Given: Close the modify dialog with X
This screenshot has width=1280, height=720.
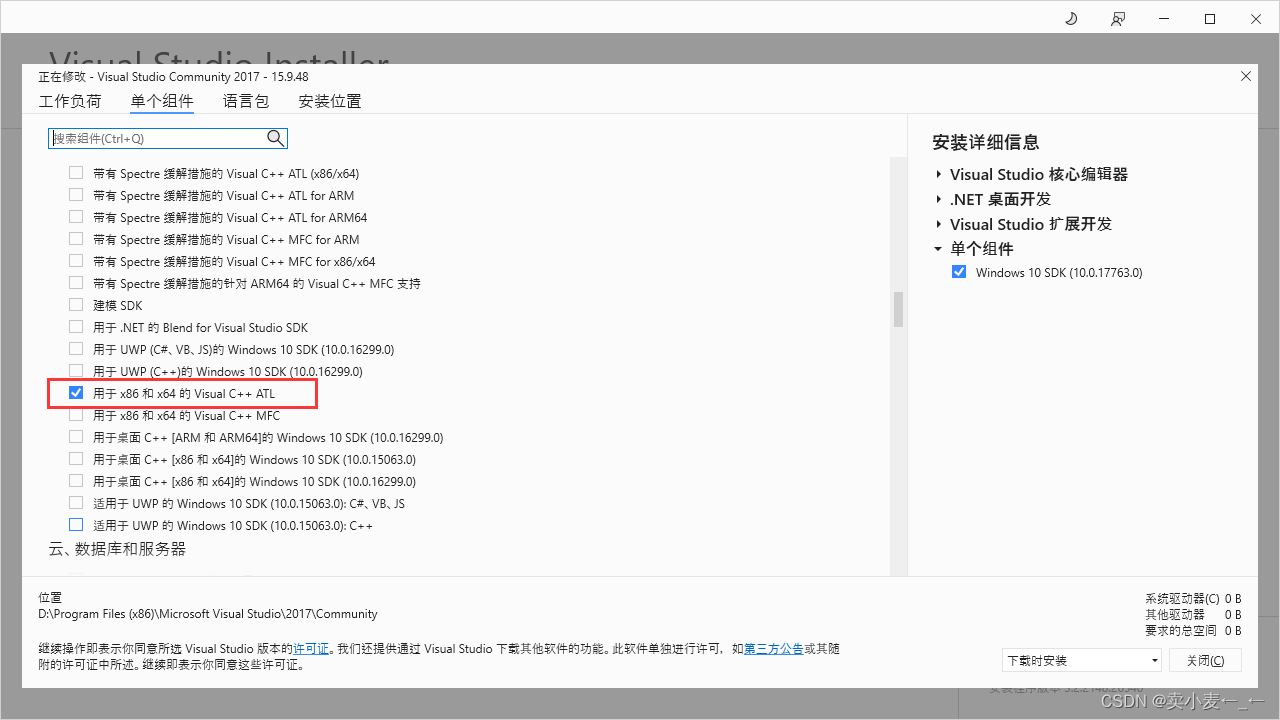Looking at the screenshot, I should 1245,76.
